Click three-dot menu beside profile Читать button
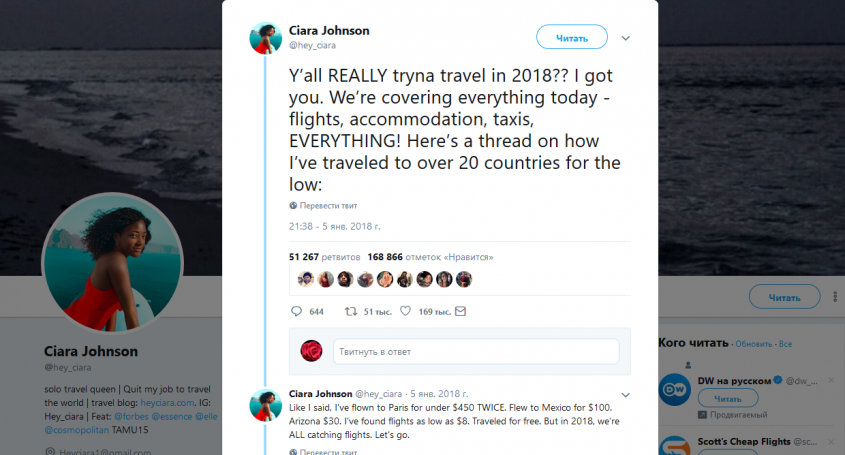 (x=835, y=297)
